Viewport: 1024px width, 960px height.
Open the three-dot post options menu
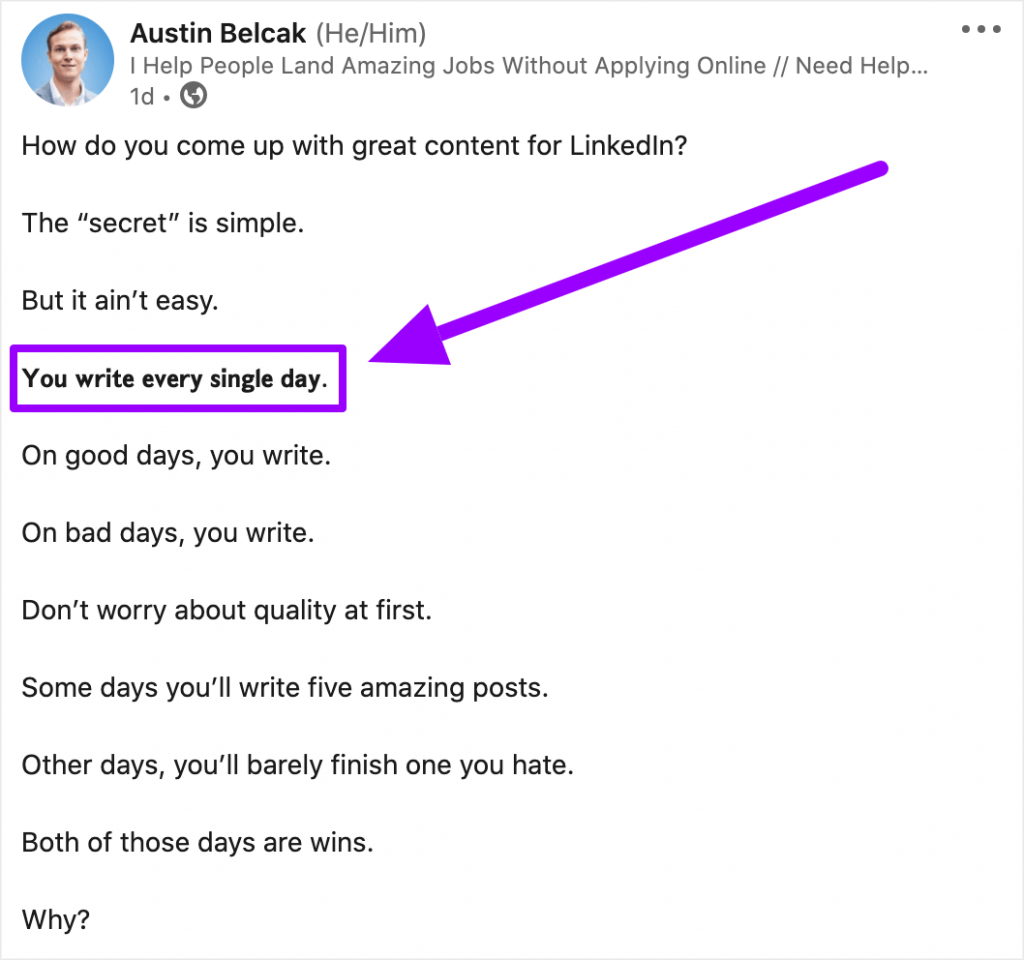(980, 30)
